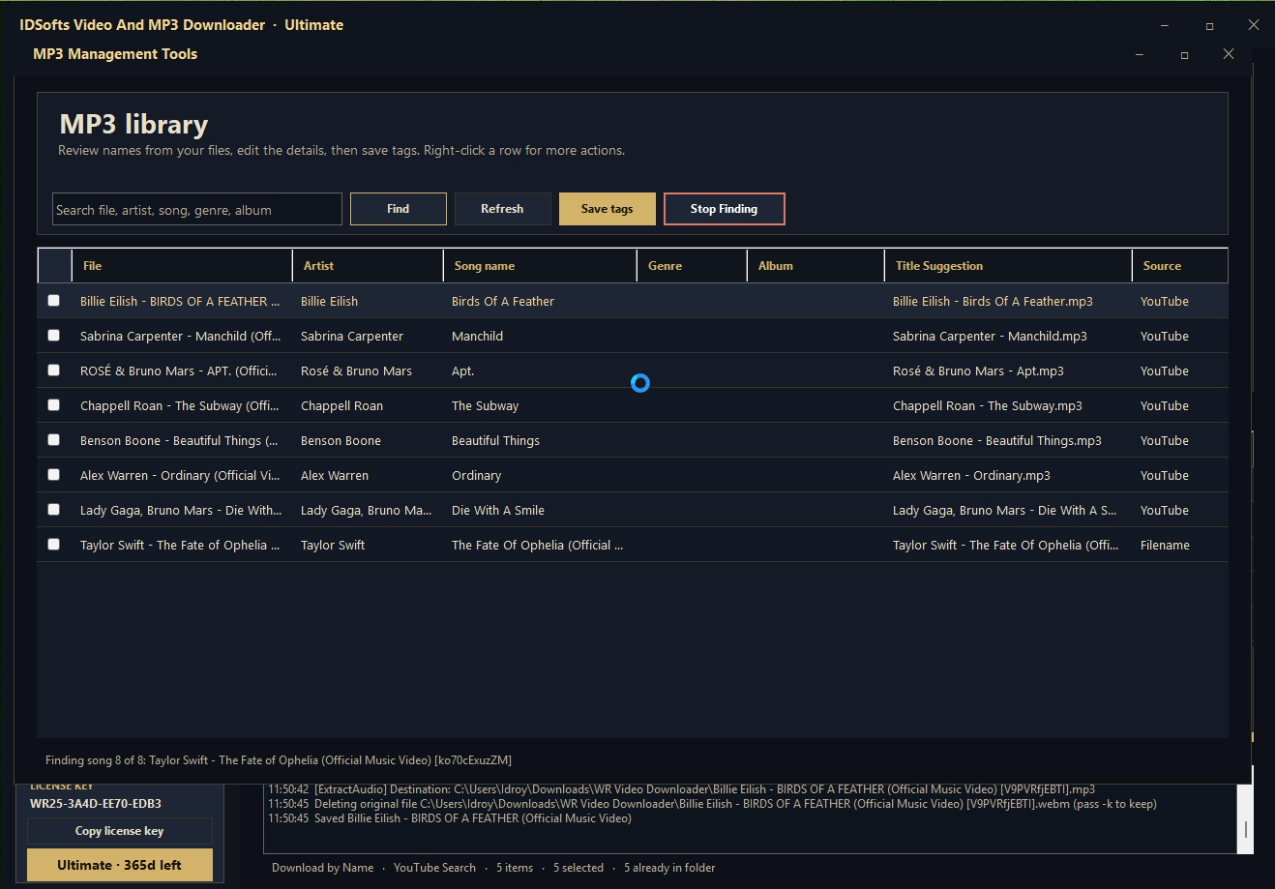Image resolution: width=1275 pixels, height=889 pixels.
Task: Click the Title Suggestion column header
Action: 1008,266
